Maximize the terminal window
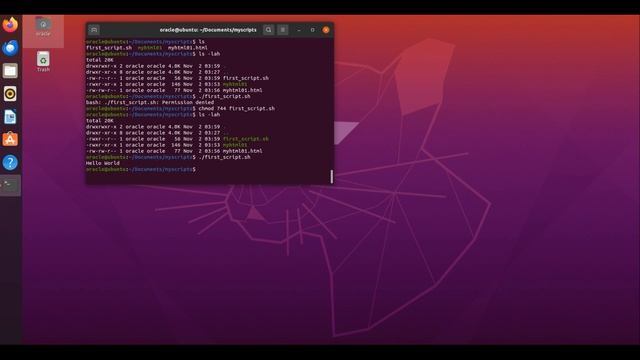 313,30
